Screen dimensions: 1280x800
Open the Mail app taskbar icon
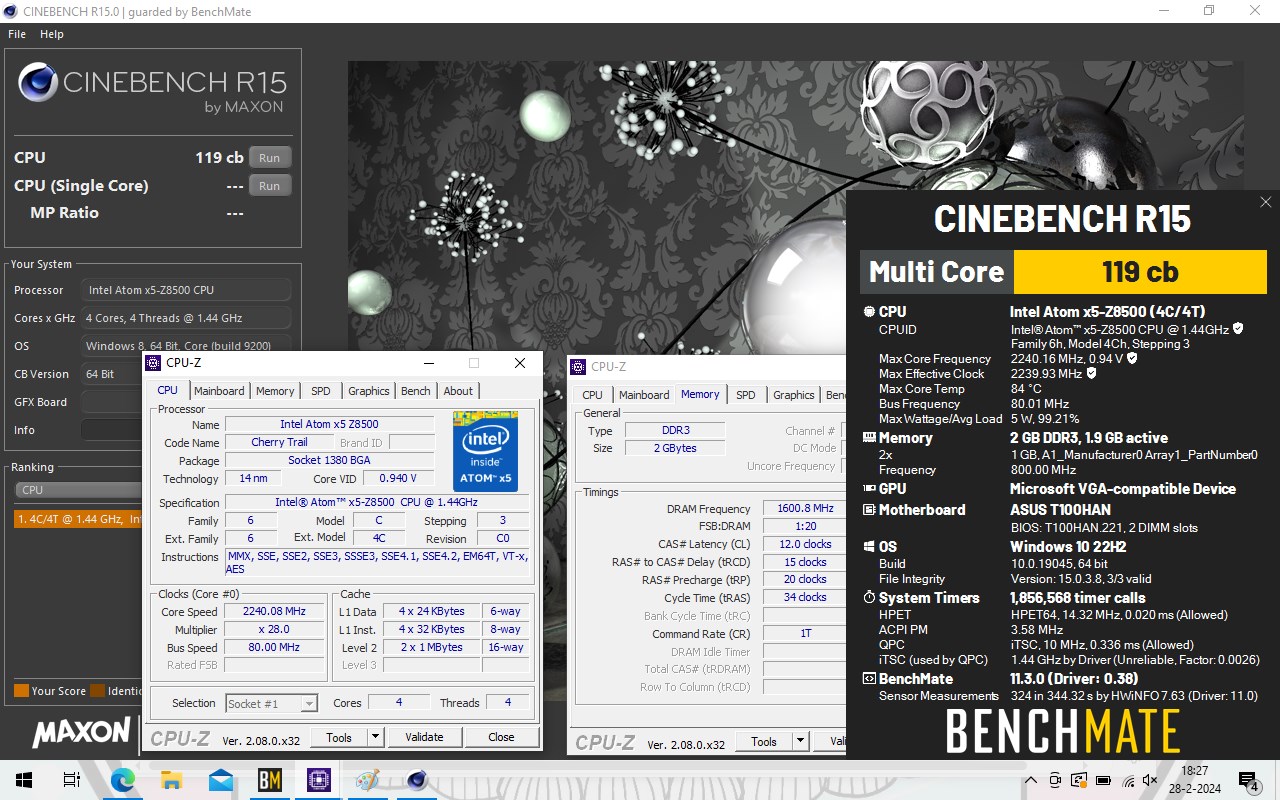click(x=220, y=780)
